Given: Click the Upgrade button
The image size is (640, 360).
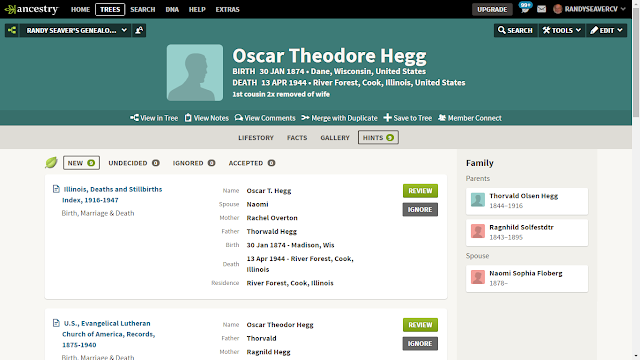Looking at the screenshot, I should point(492,9).
